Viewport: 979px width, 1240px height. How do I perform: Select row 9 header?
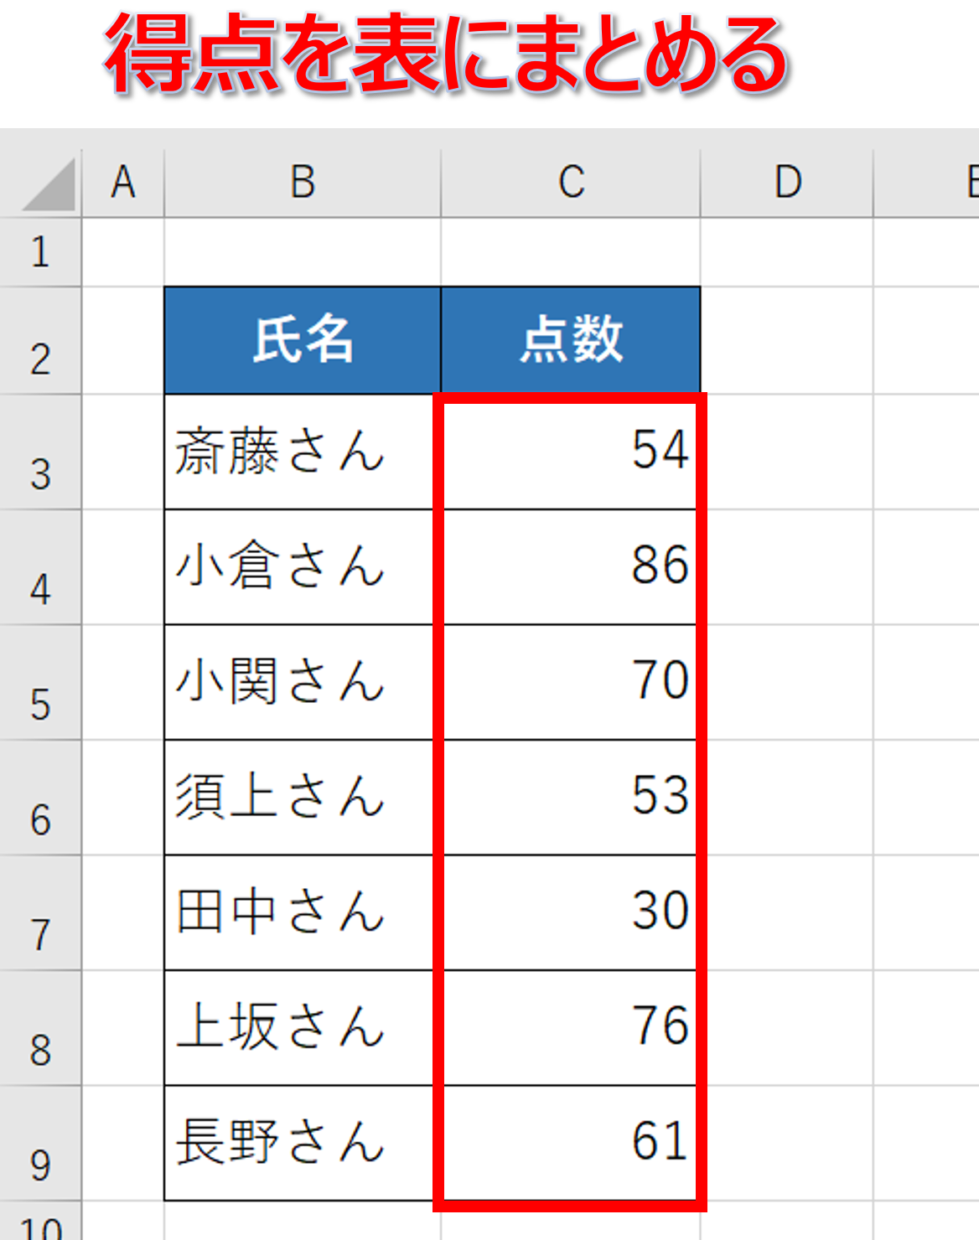40,1143
